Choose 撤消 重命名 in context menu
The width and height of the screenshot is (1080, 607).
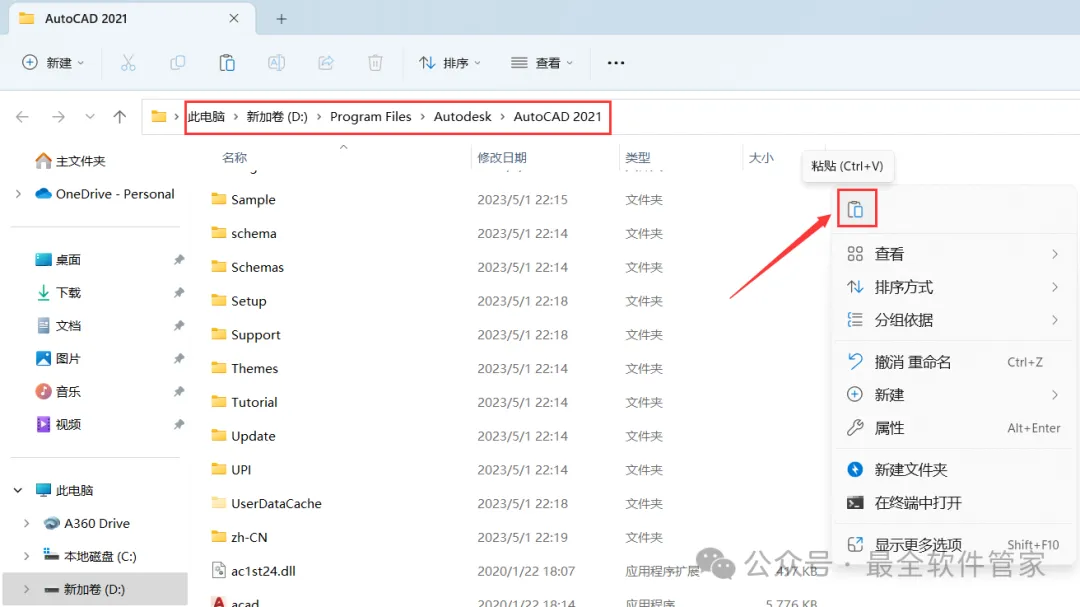[954, 362]
